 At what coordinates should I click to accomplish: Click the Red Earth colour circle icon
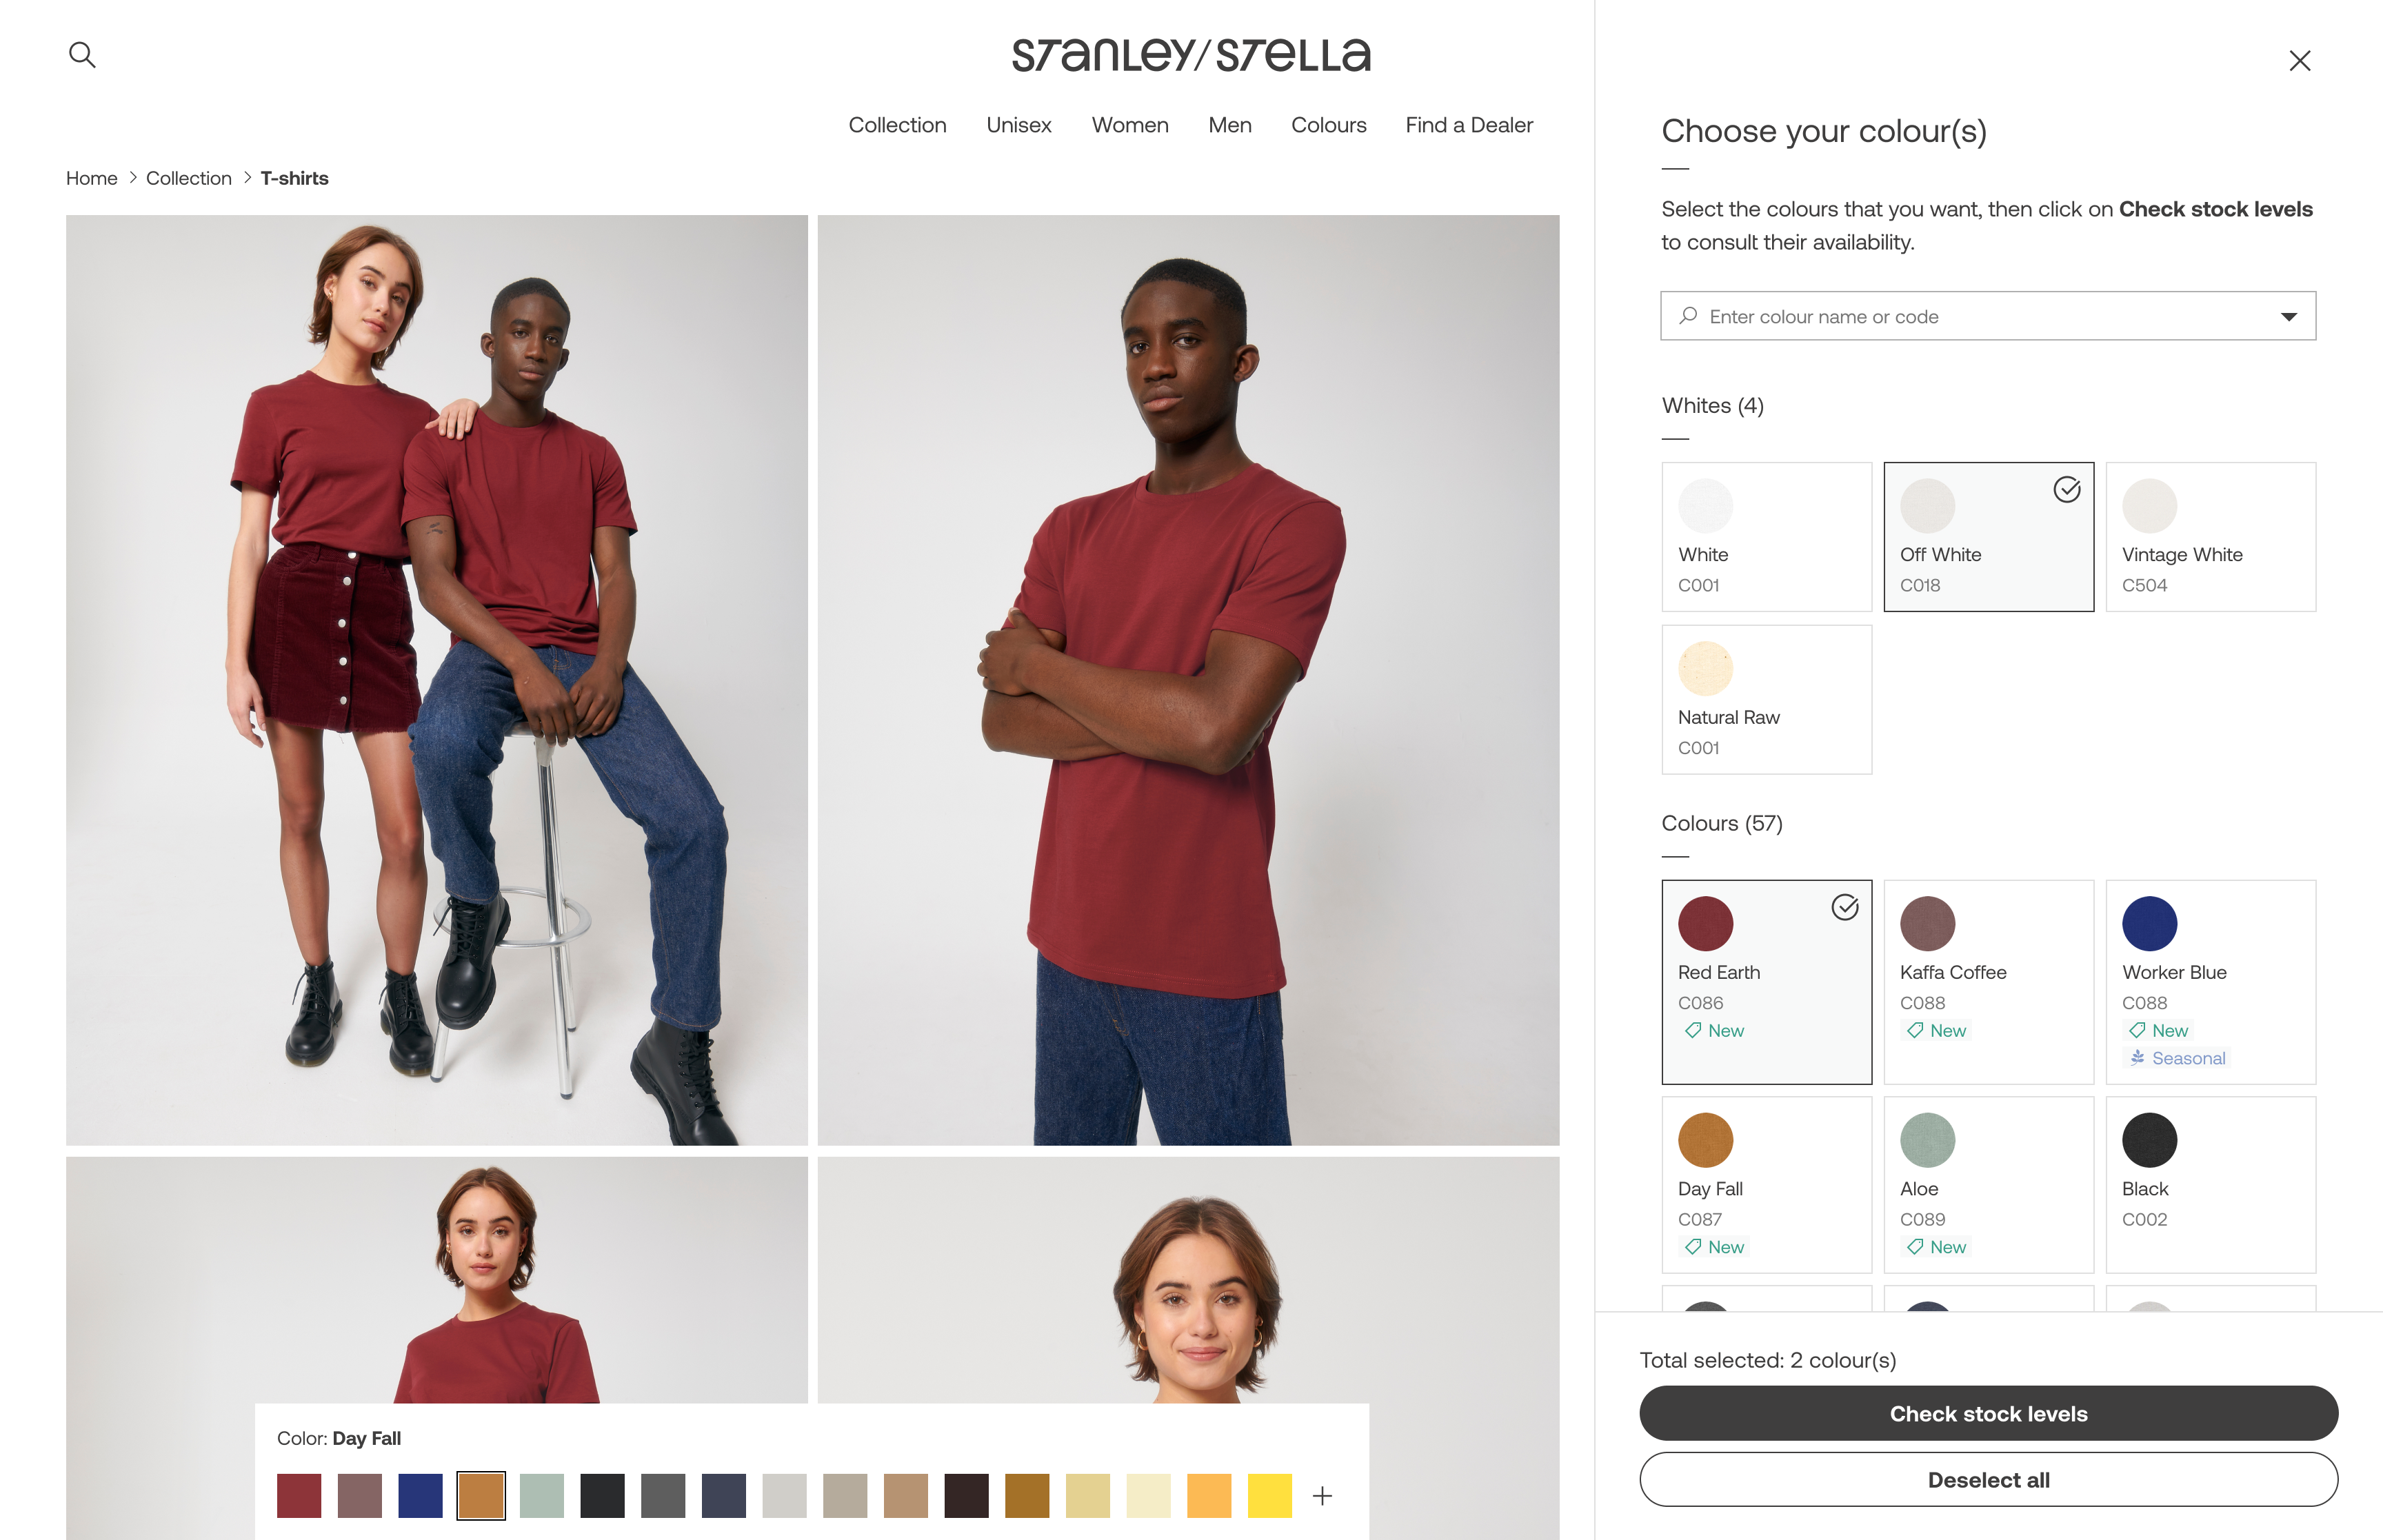click(1705, 923)
